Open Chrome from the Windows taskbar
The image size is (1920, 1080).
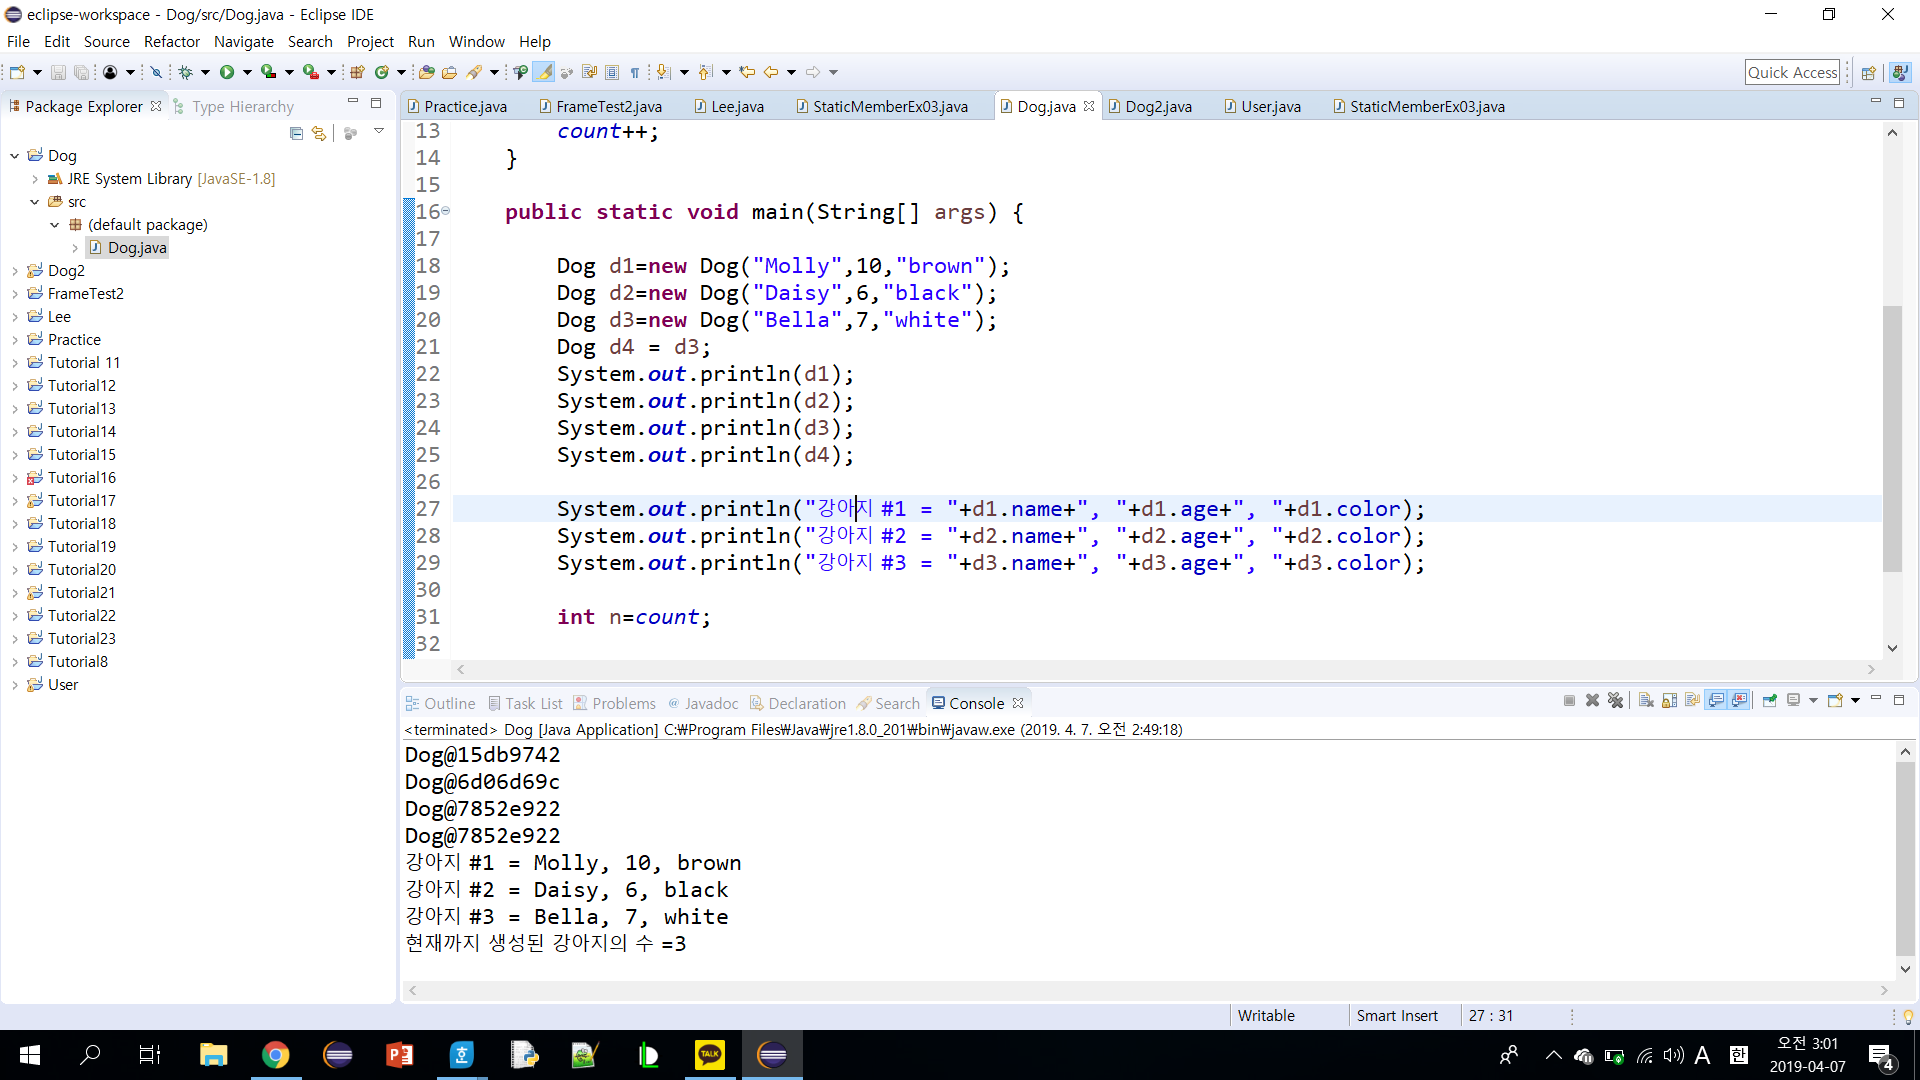click(275, 1055)
